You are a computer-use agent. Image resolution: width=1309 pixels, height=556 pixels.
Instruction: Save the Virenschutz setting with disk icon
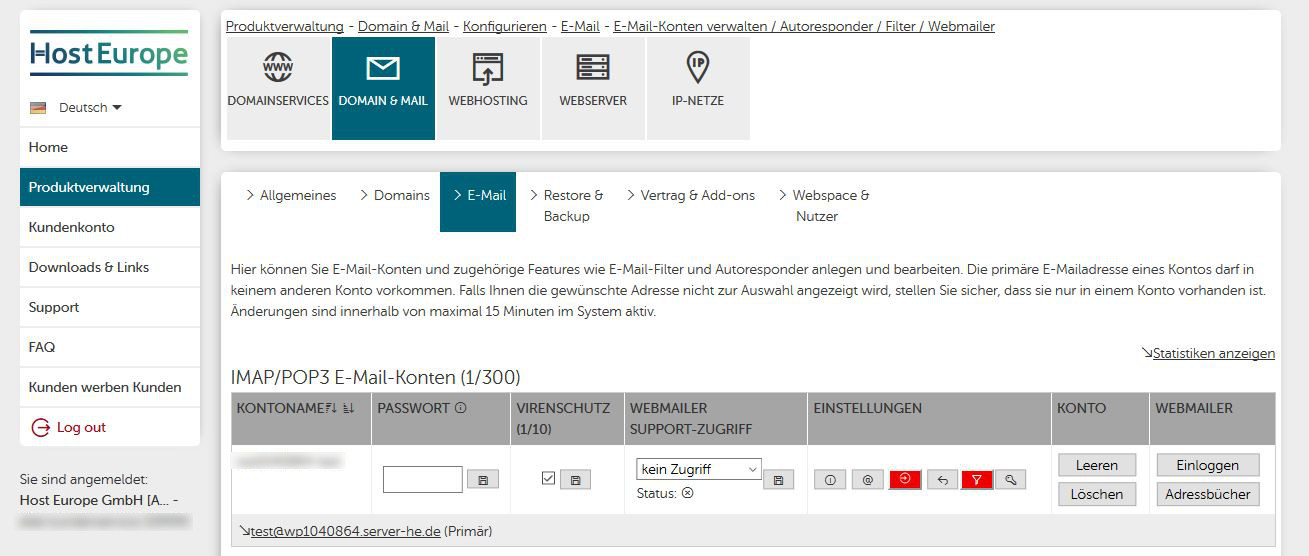coord(575,480)
